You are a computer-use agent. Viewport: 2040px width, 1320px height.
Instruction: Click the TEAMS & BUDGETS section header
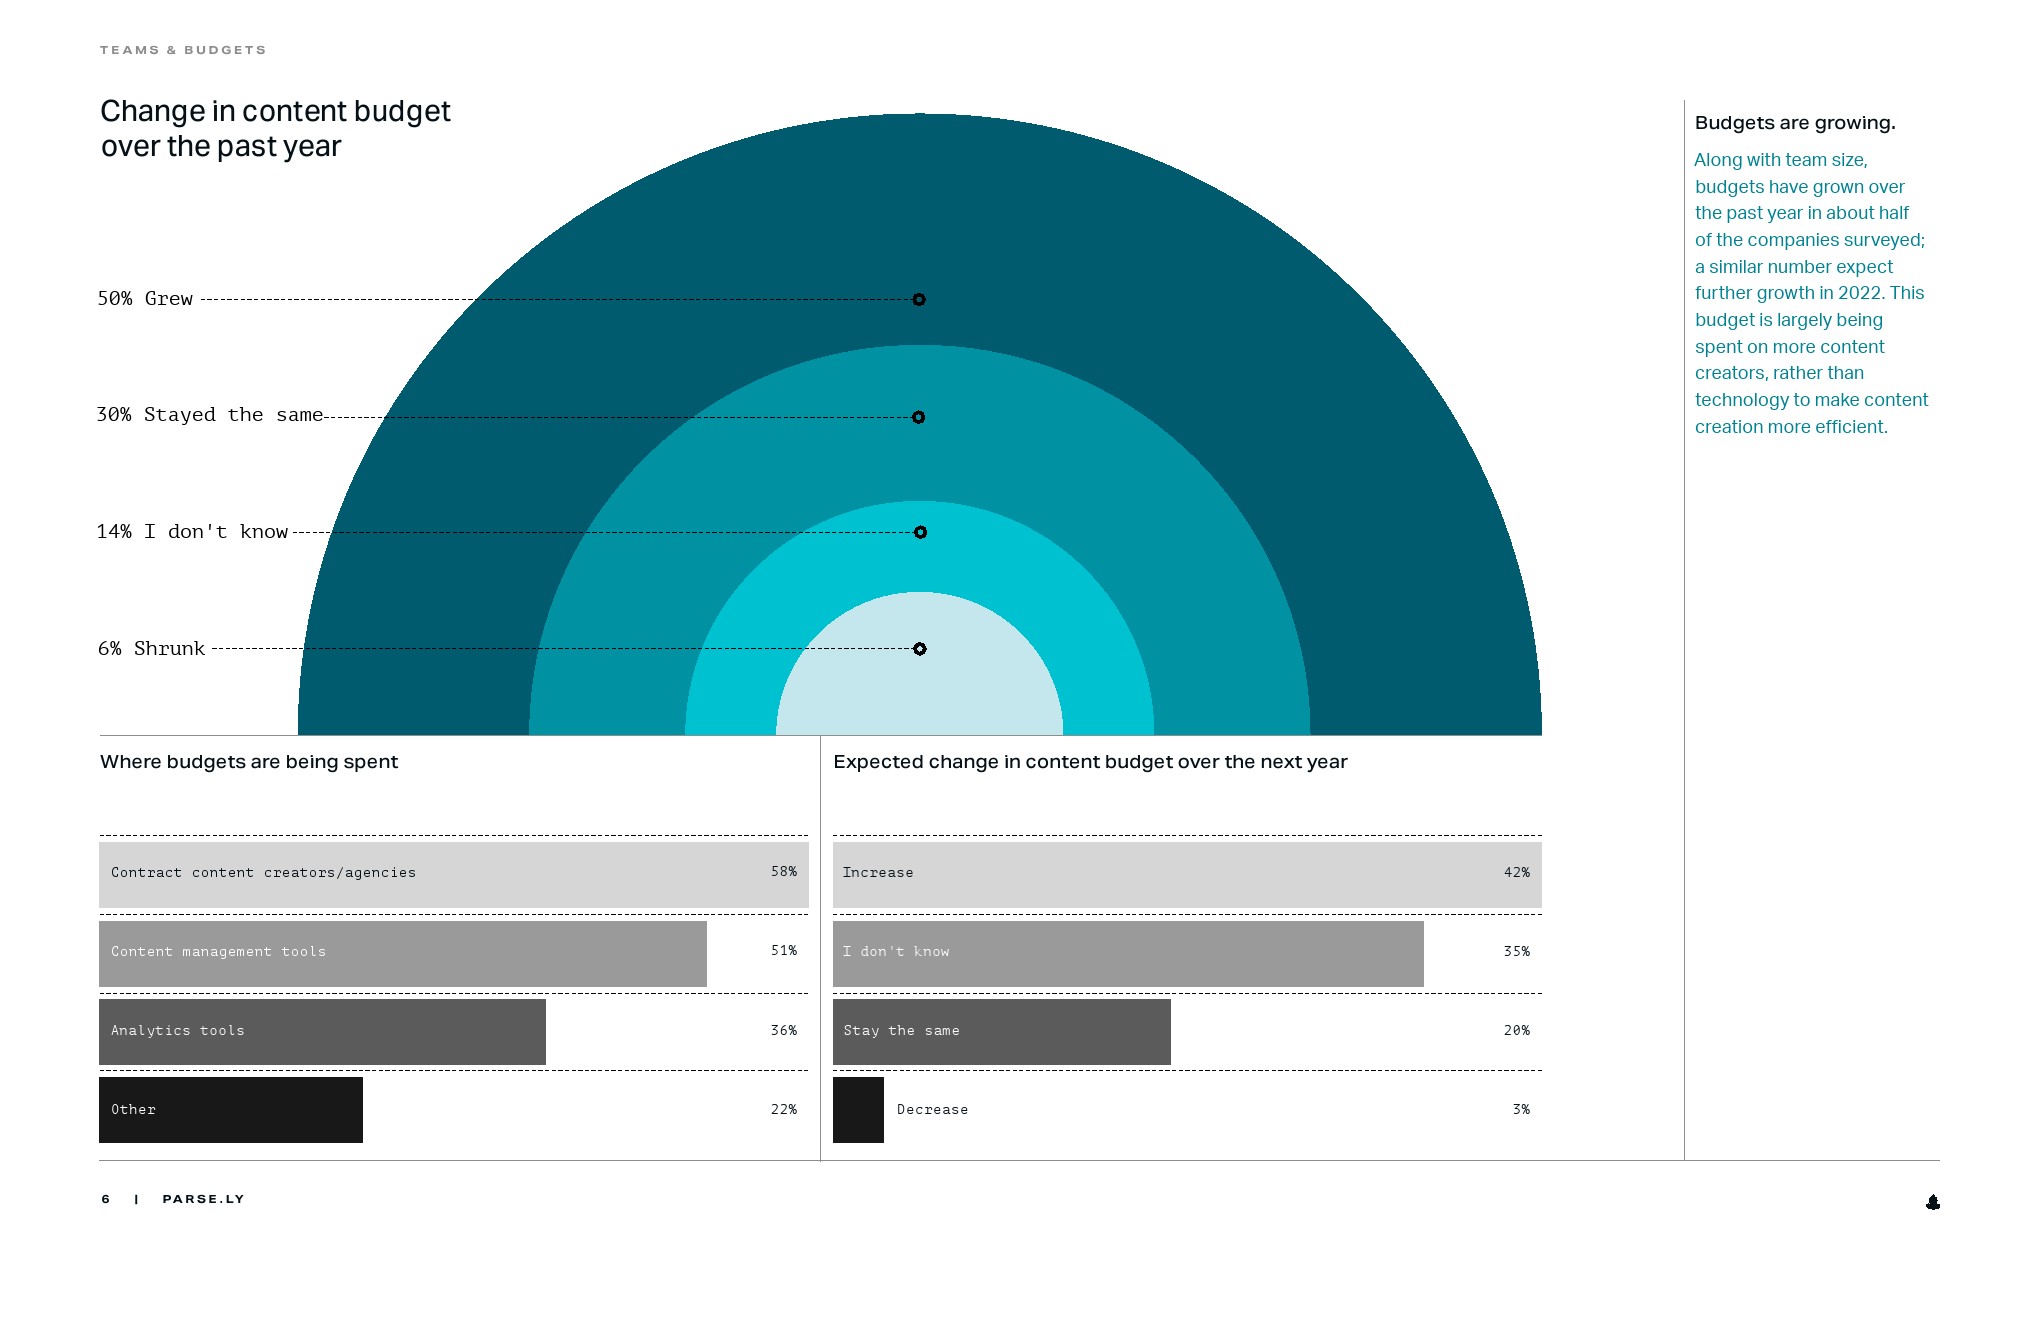tap(183, 50)
